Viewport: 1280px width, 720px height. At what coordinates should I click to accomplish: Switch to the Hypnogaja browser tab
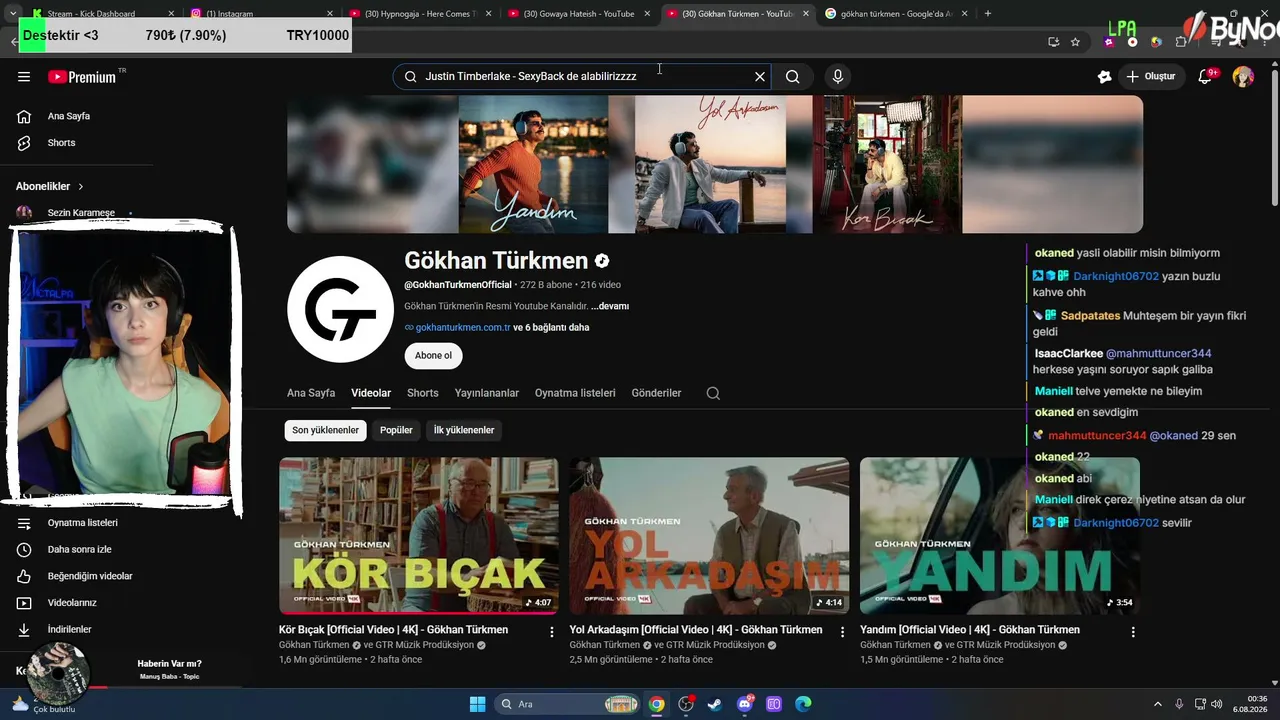[x=421, y=13]
